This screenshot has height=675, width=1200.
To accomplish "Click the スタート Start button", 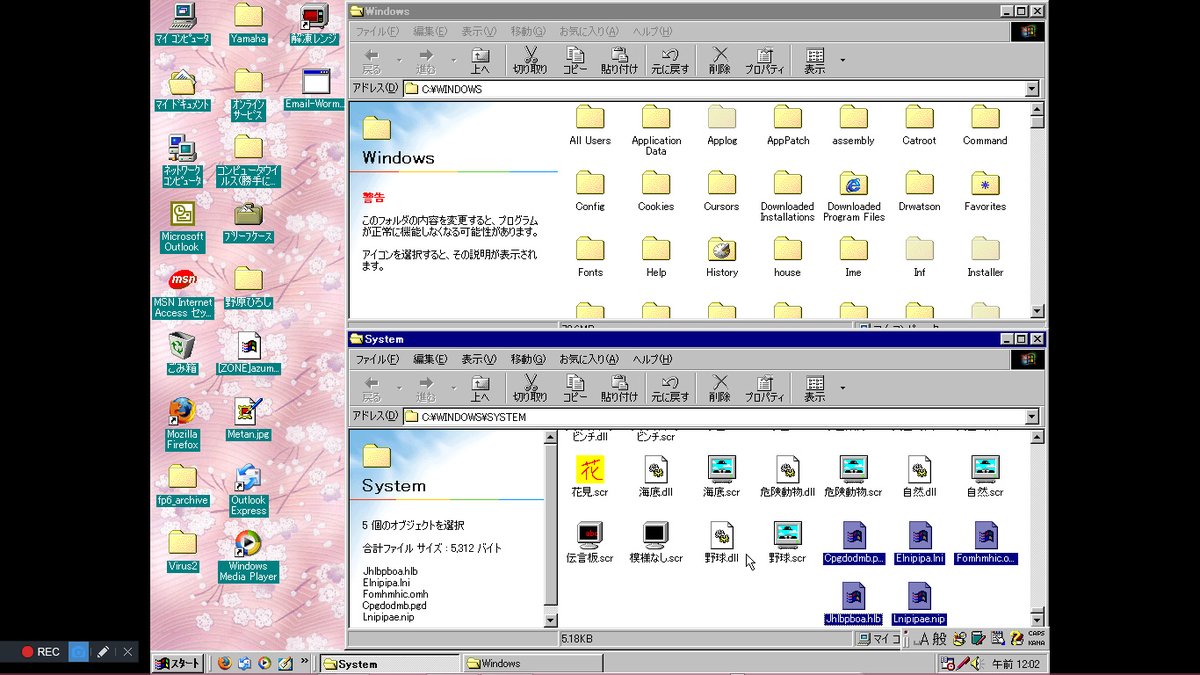I will [x=178, y=663].
